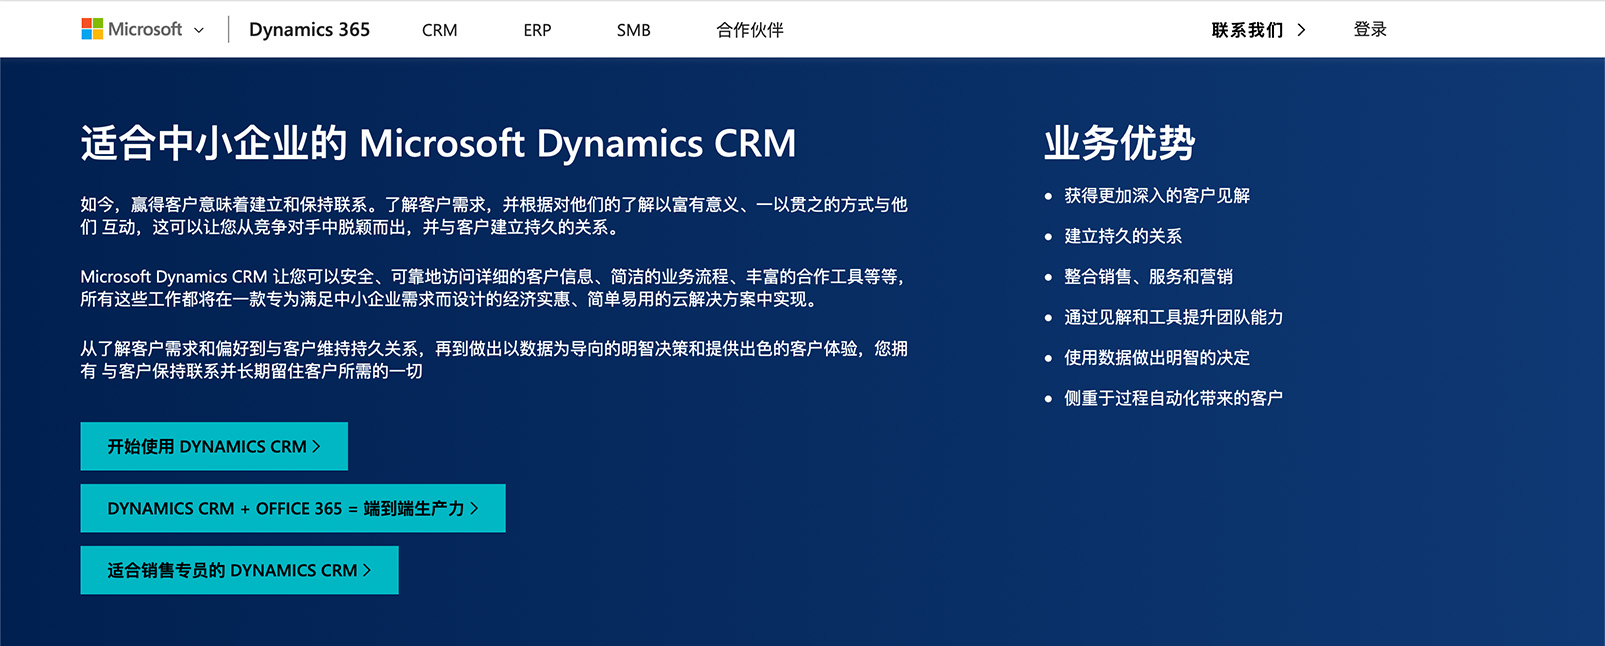Click 登录 to sign in
1605x646 pixels.
[x=1370, y=30]
